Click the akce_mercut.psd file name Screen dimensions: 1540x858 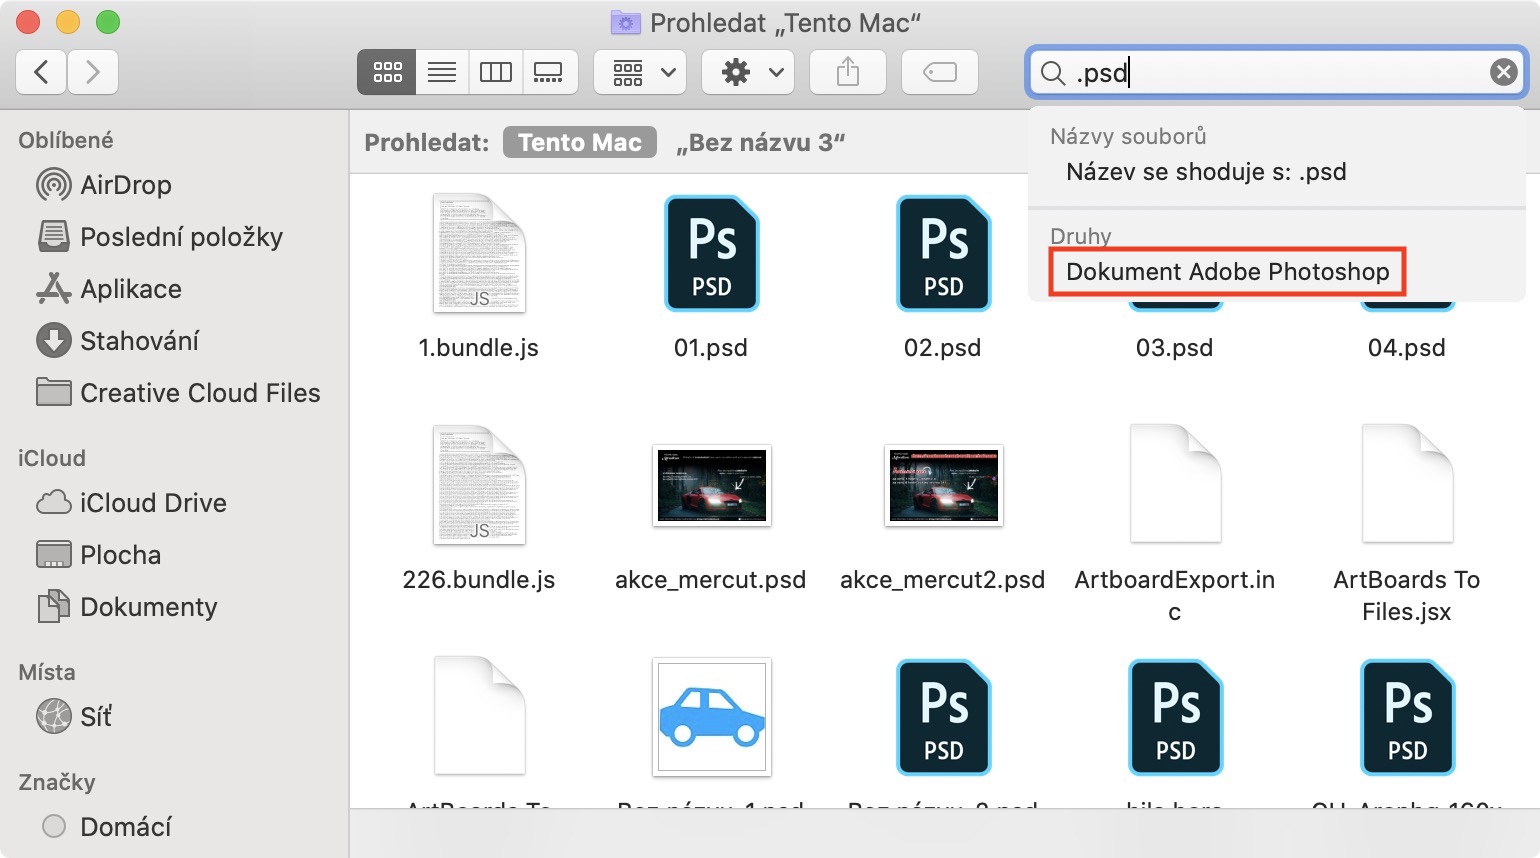pyautogui.click(x=711, y=580)
